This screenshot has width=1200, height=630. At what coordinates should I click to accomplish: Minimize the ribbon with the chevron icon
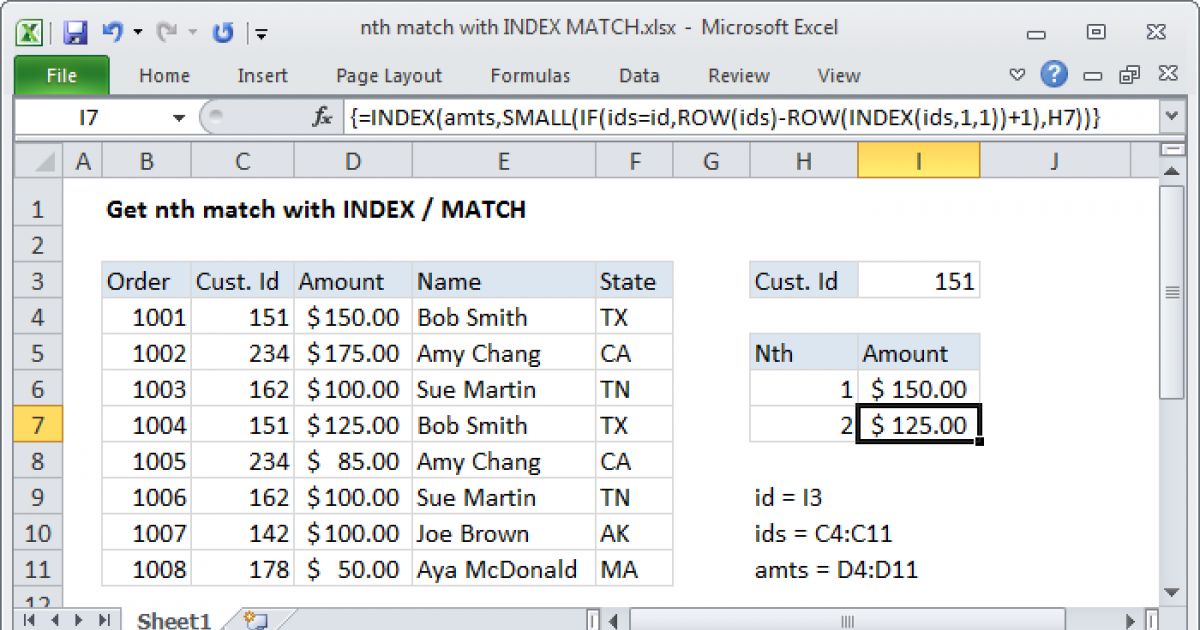1018,75
